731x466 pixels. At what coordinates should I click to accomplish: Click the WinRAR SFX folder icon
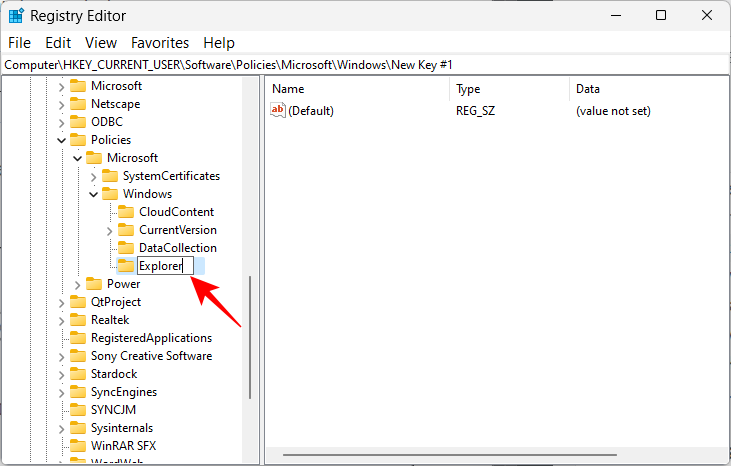77,446
